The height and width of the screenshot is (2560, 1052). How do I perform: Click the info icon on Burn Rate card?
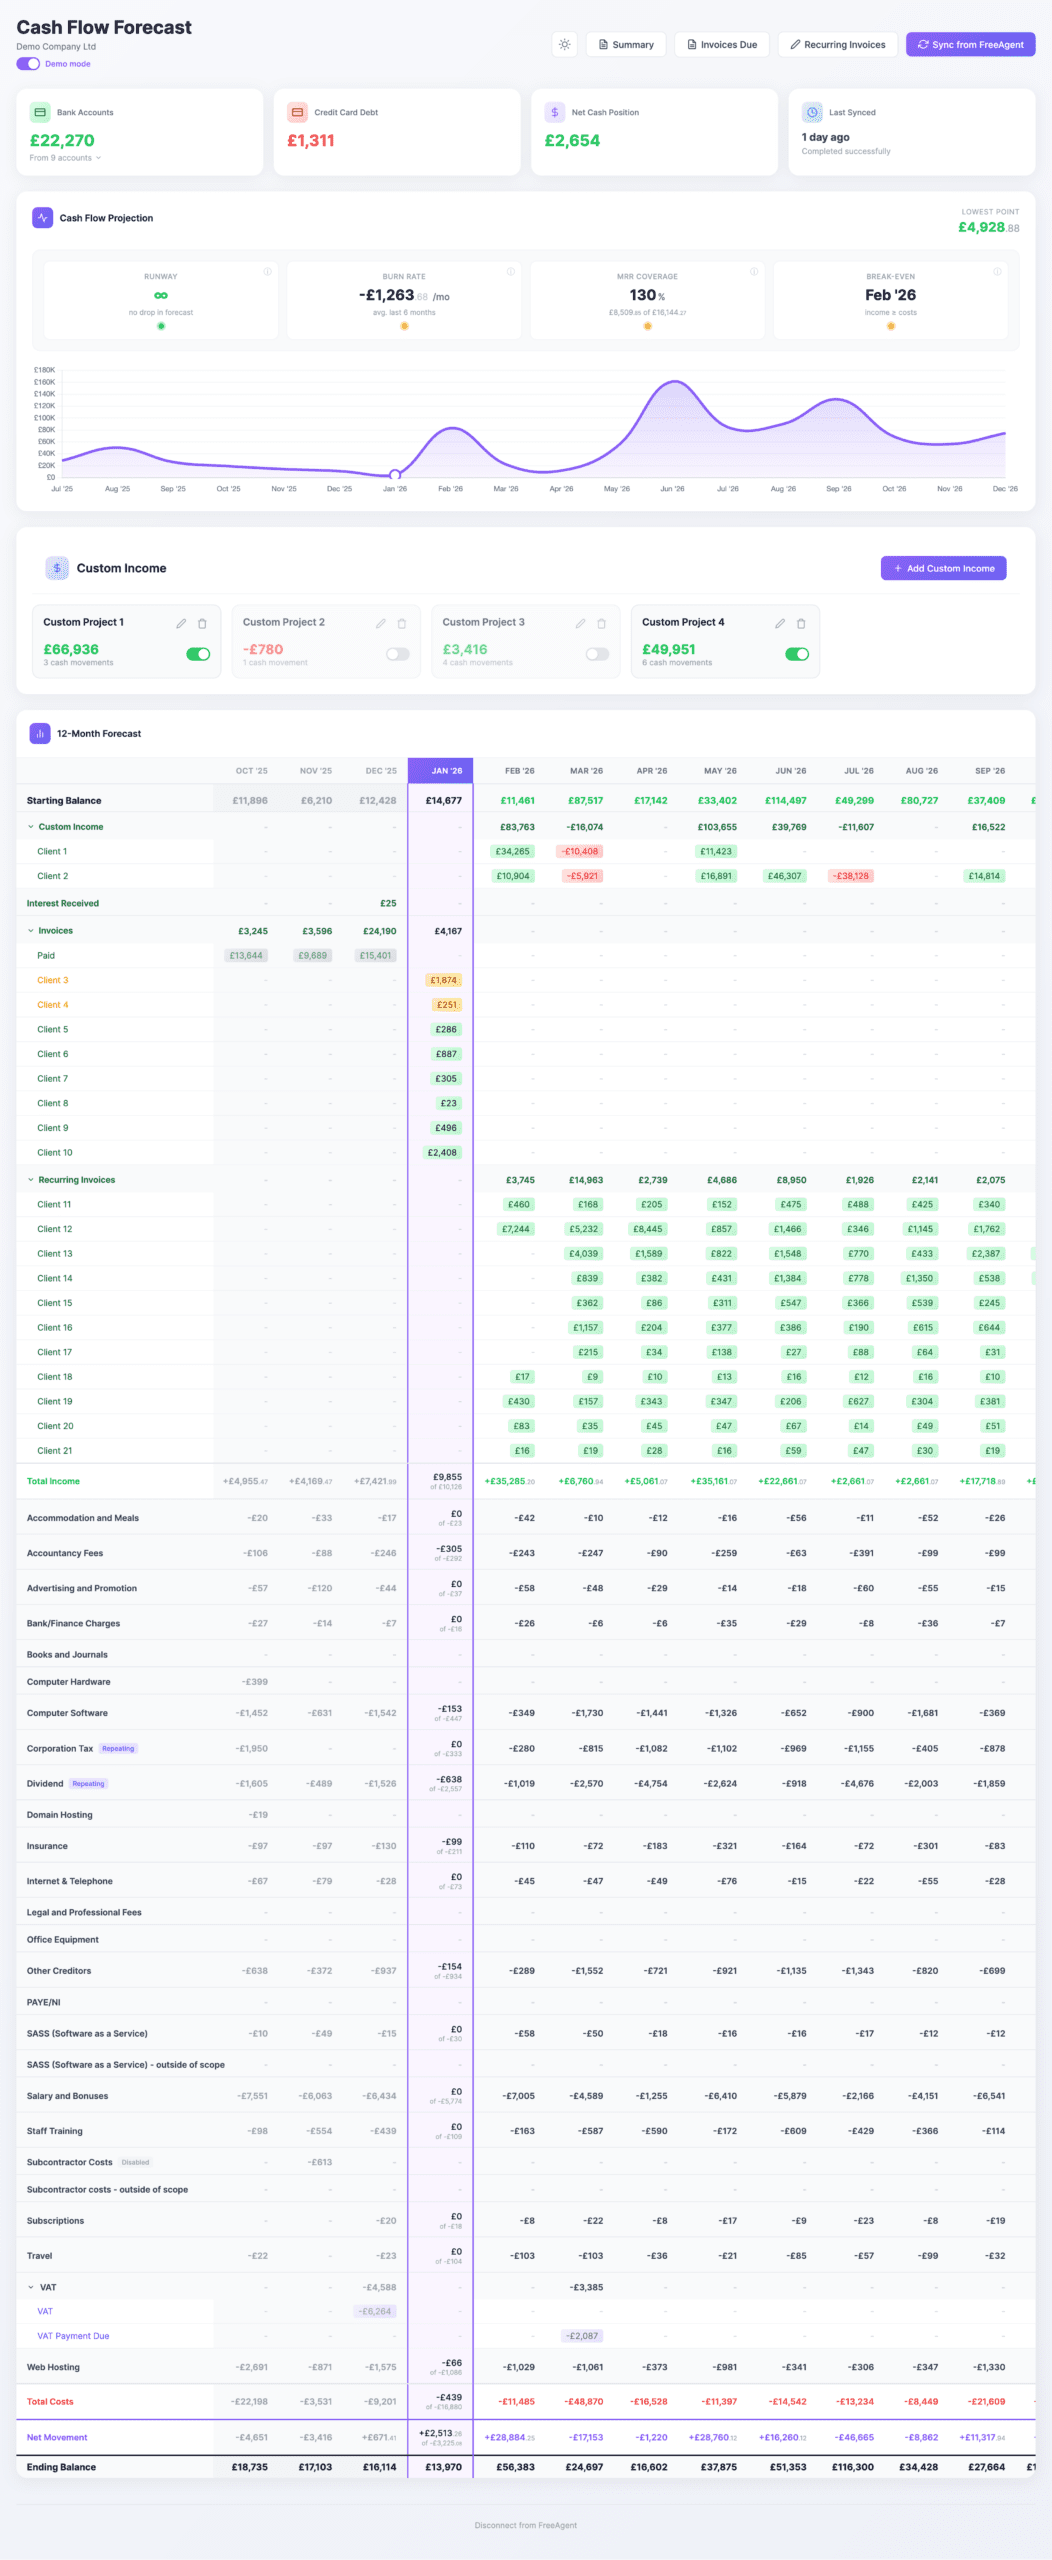tap(511, 272)
